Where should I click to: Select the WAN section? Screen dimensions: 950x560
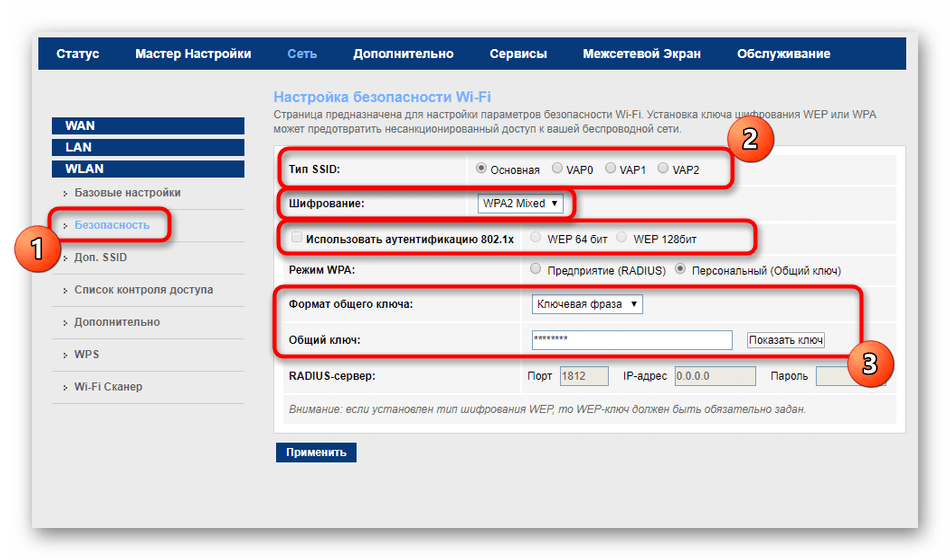pos(148,125)
